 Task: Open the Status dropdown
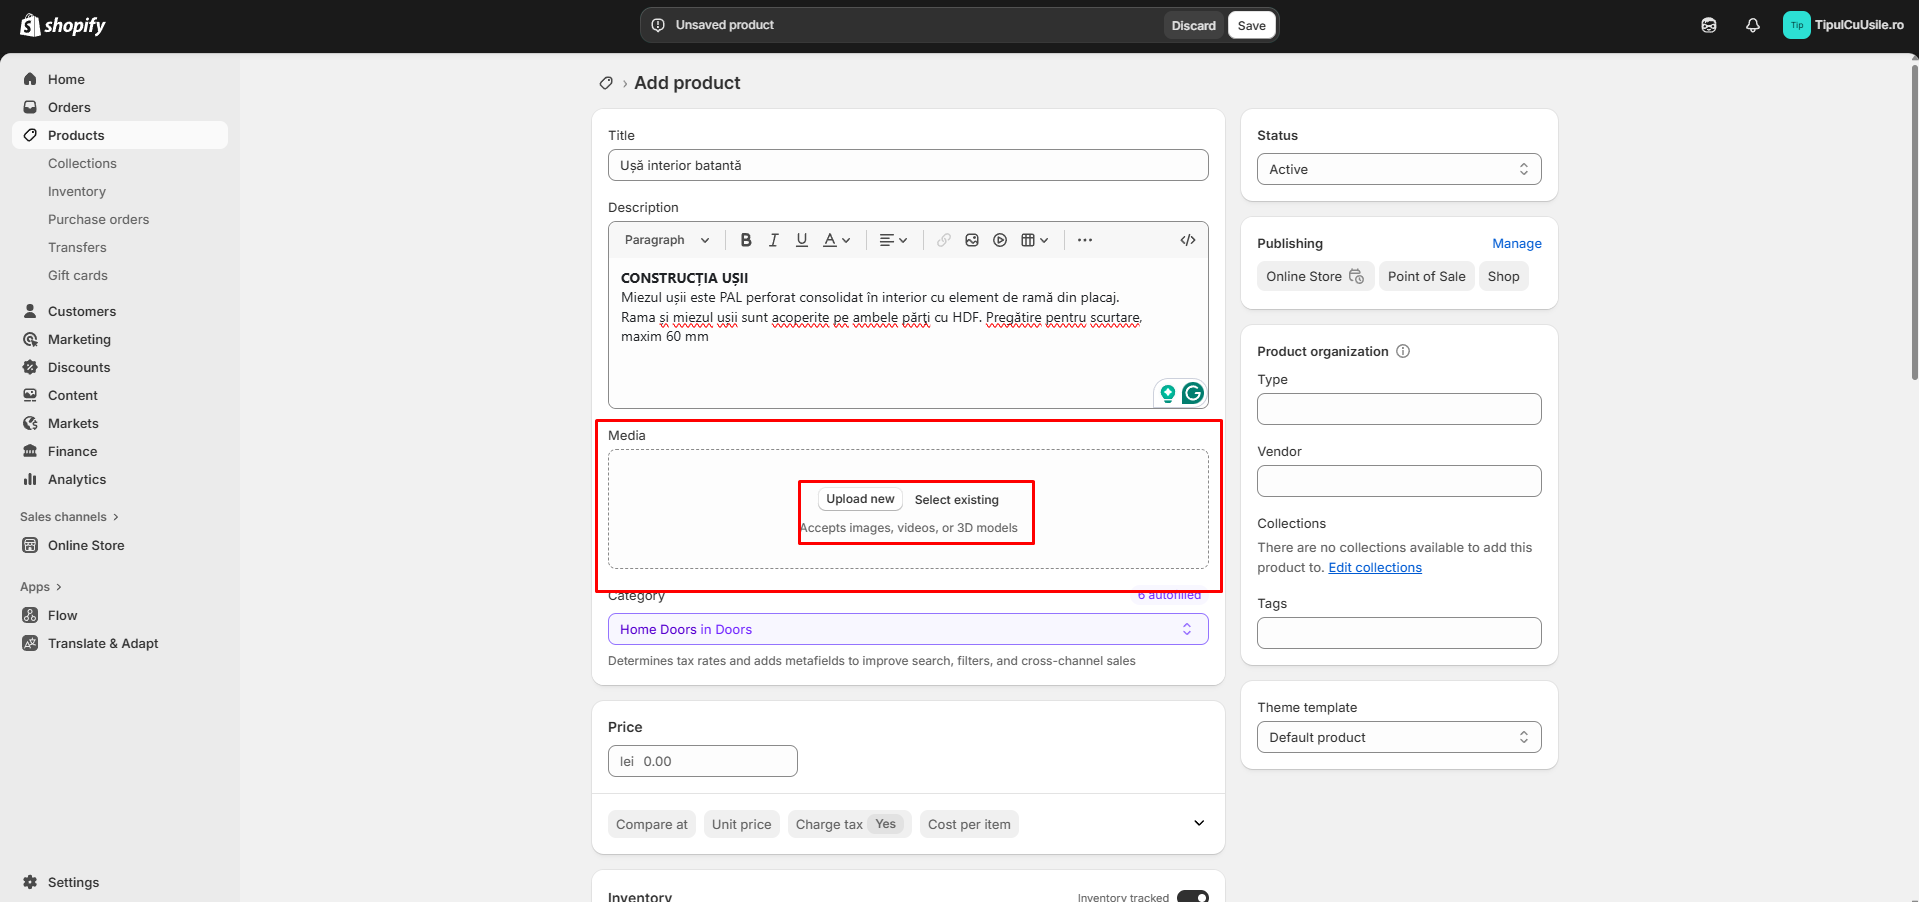1398,169
